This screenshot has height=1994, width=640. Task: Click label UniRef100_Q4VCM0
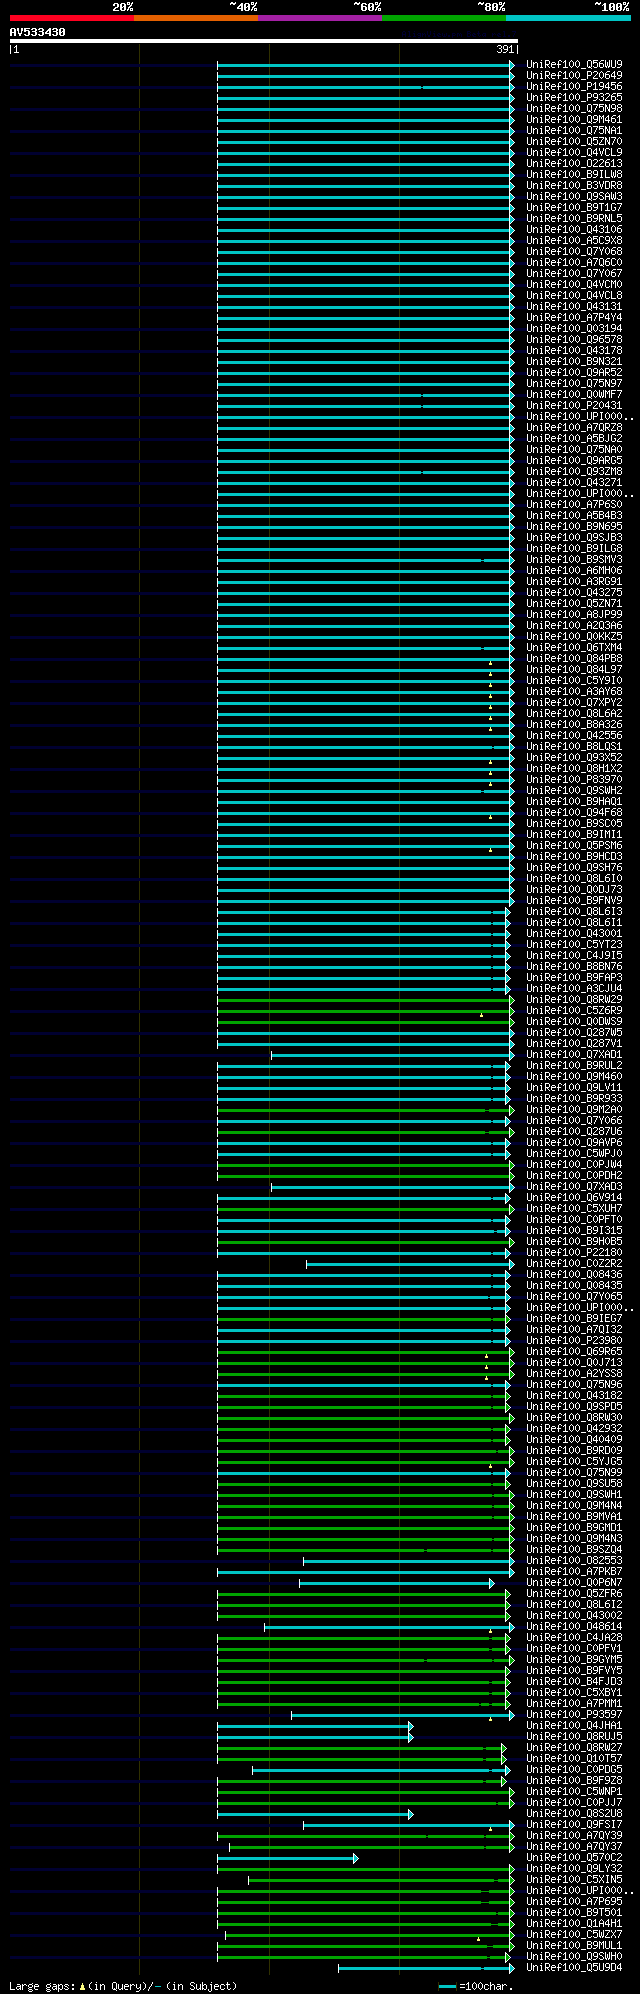pos(574,284)
